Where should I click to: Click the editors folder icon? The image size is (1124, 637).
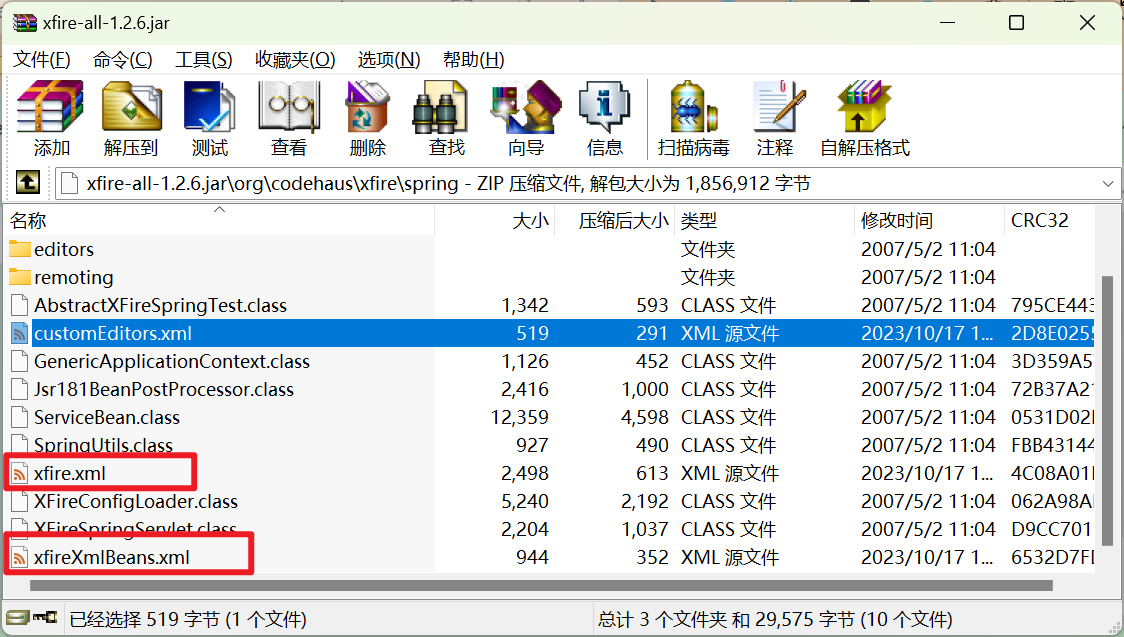(20, 249)
